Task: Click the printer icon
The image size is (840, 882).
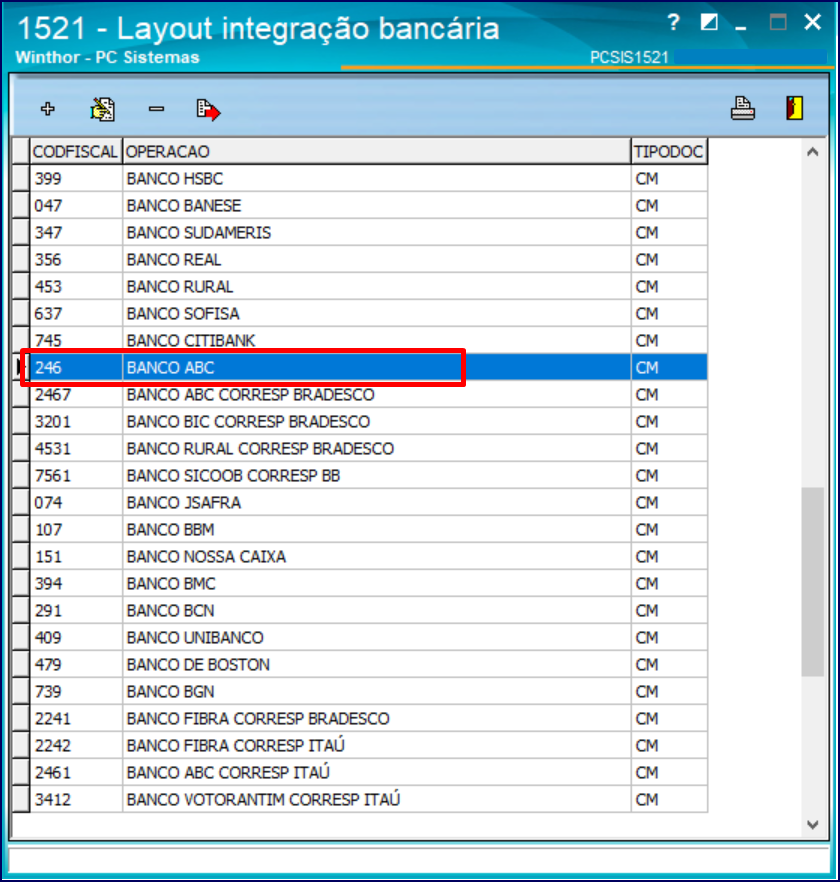Action: coord(743,109)
